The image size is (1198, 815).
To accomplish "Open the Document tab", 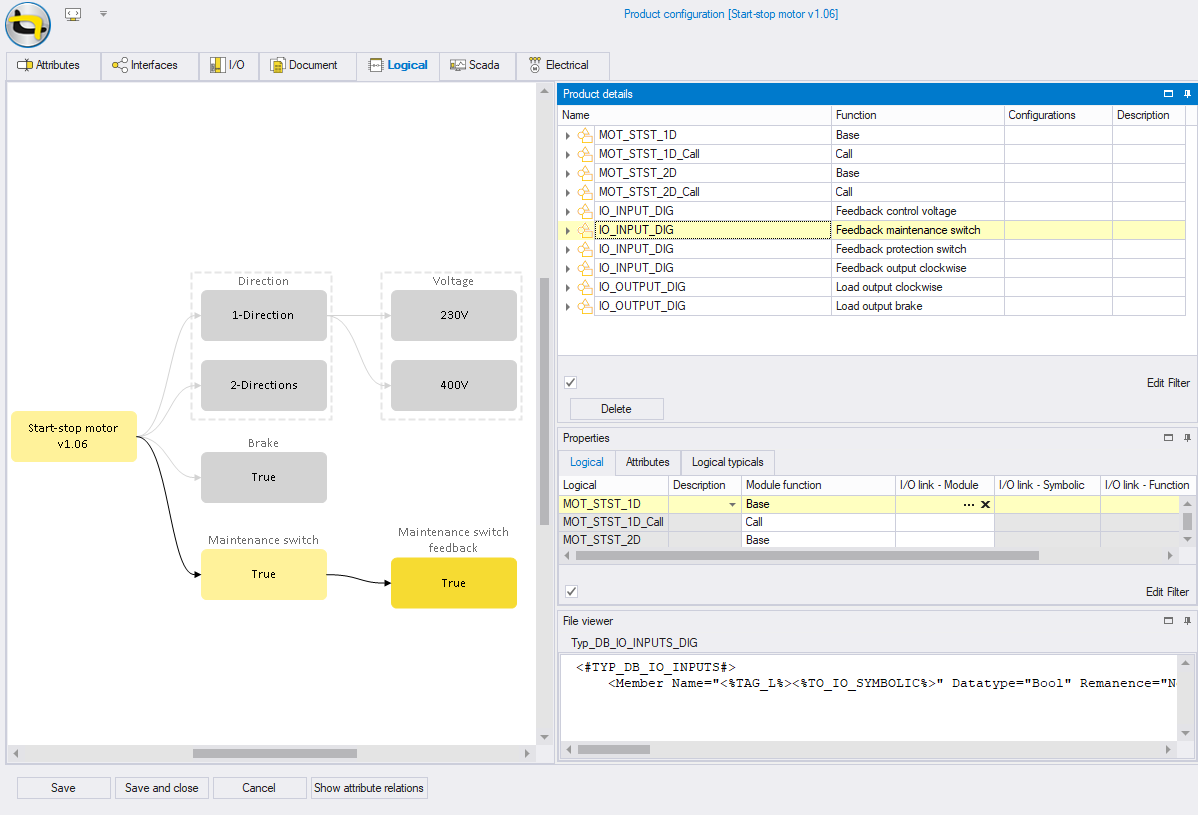I will click(307, 66).
